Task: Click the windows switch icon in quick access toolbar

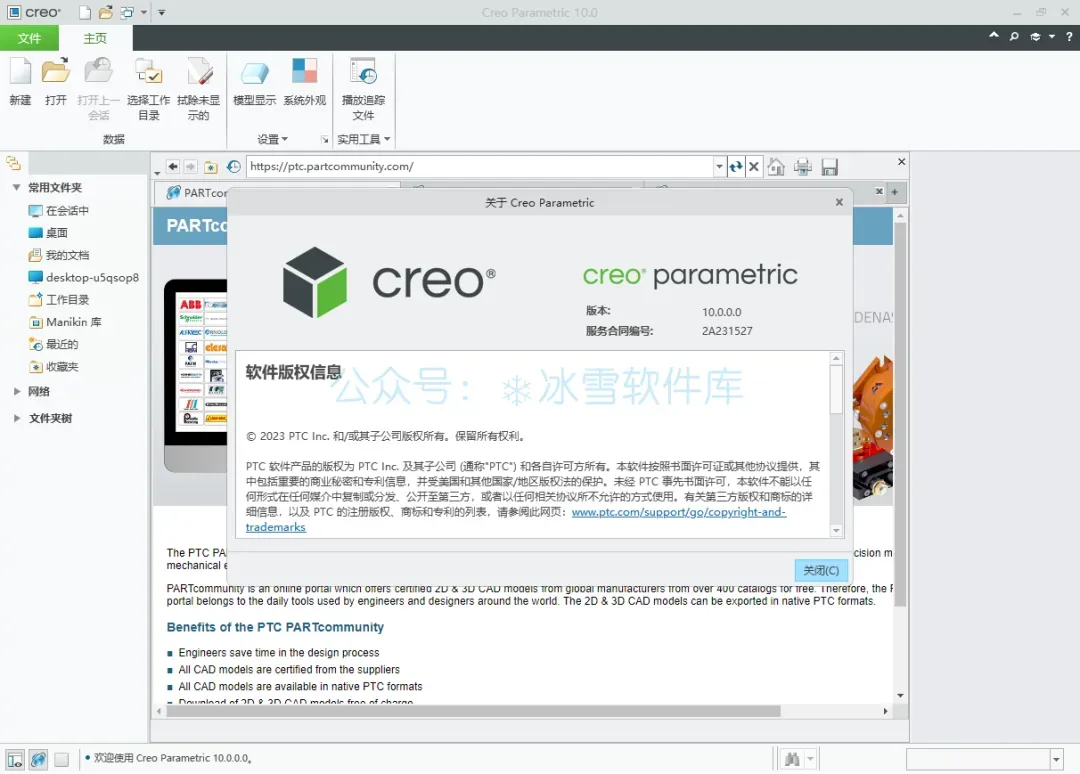Action: coord(127,12)
